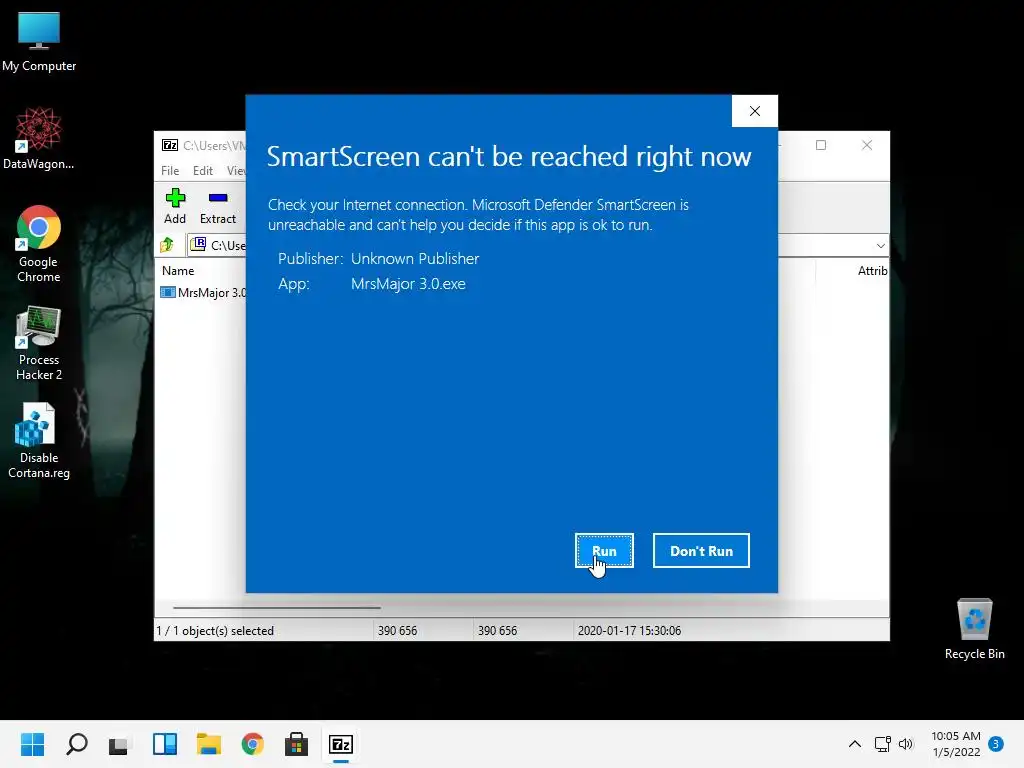This screenshot has width=1024, height=768.
Task: Maximize the 7-Zip window
Action: [821, 145]
